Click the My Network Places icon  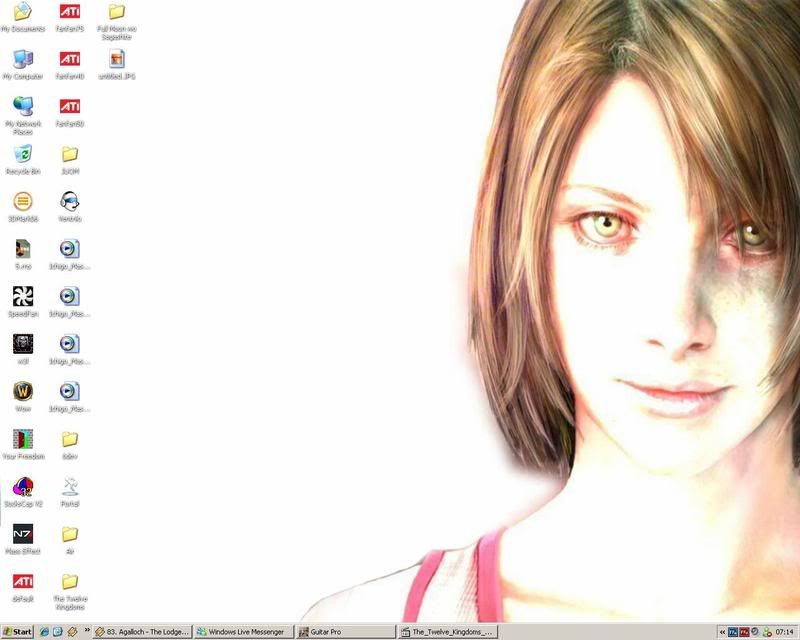click(22, 106)
